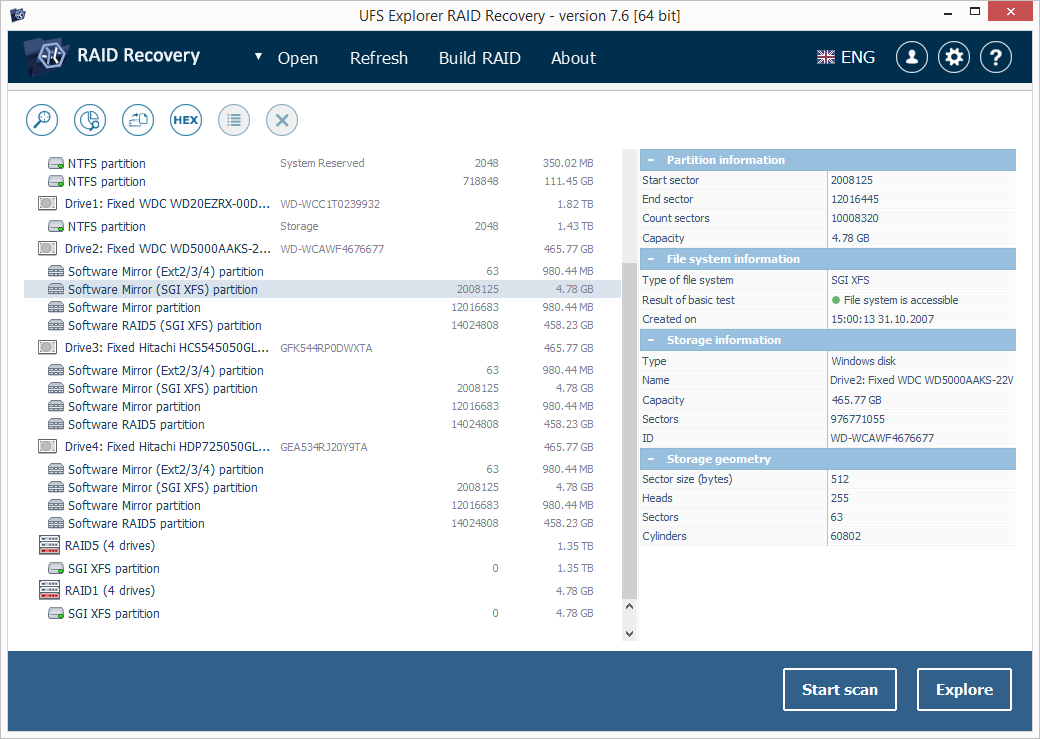Click the Drive2 WDC WD5000AAKS disk icon
Screen dimensions: 1040x739
pyautogui.click(x=47, y=249)
